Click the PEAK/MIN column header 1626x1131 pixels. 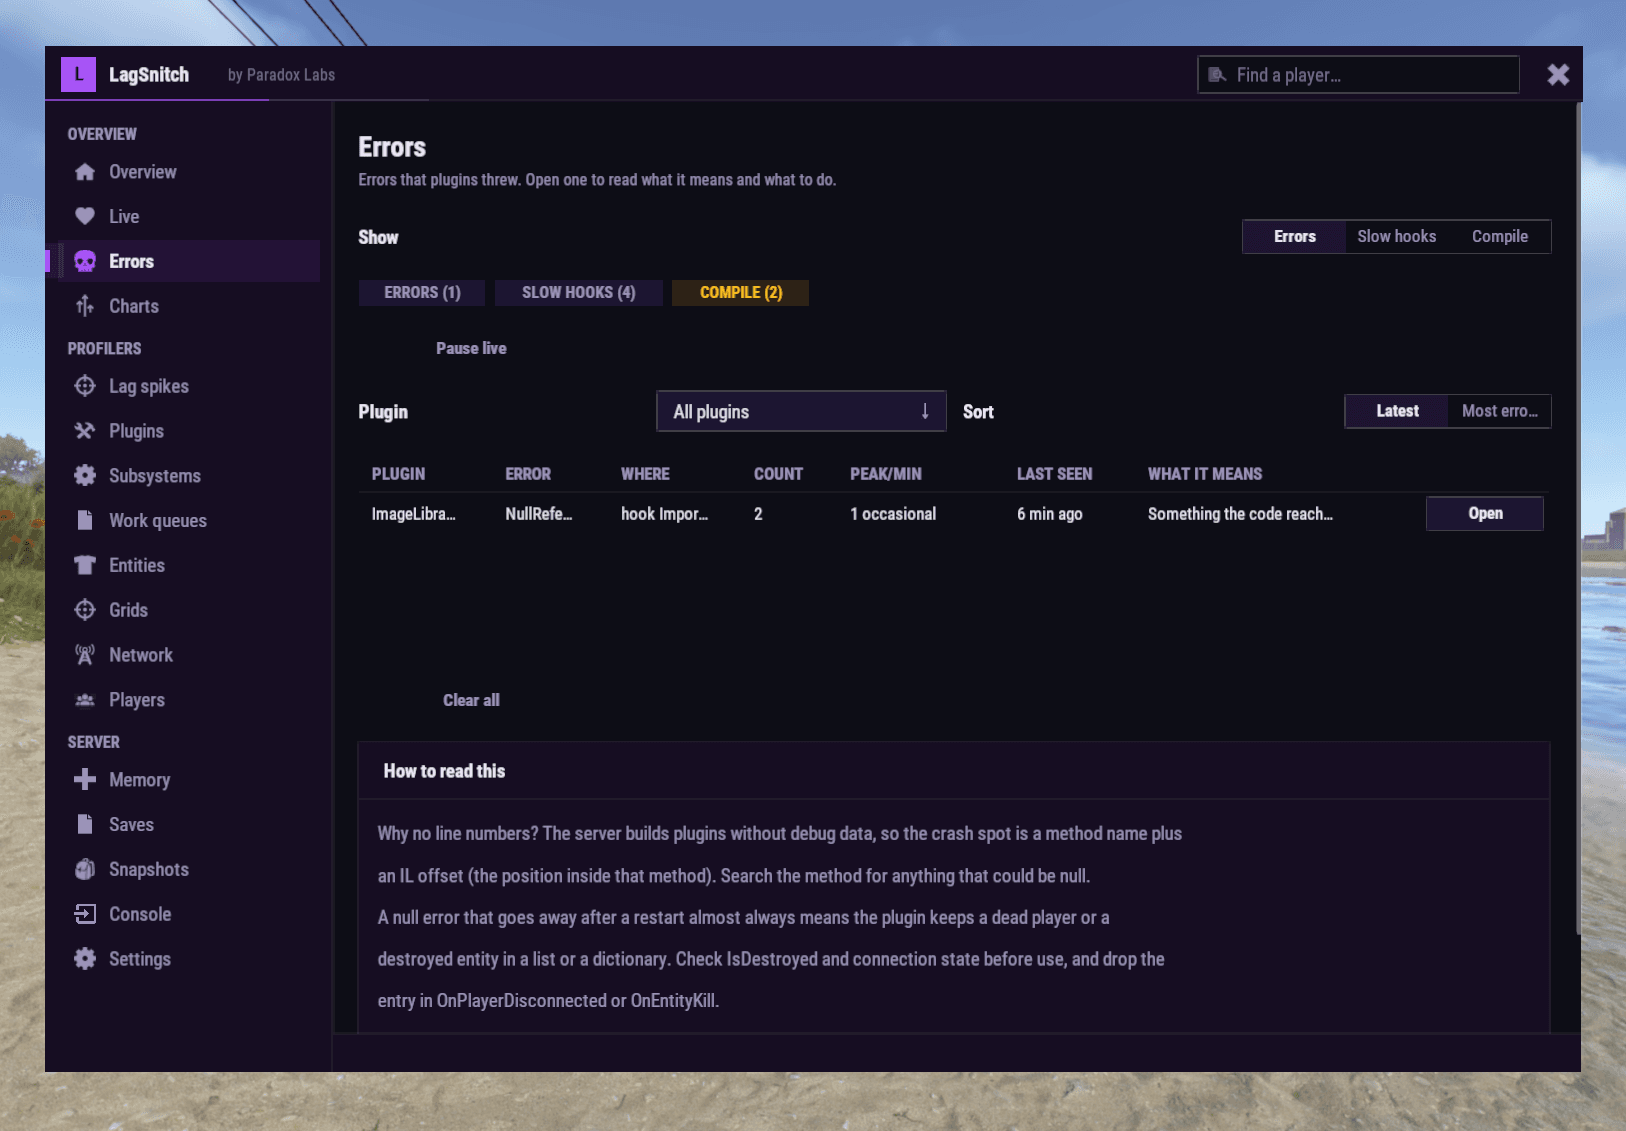[x=886, y=474]
